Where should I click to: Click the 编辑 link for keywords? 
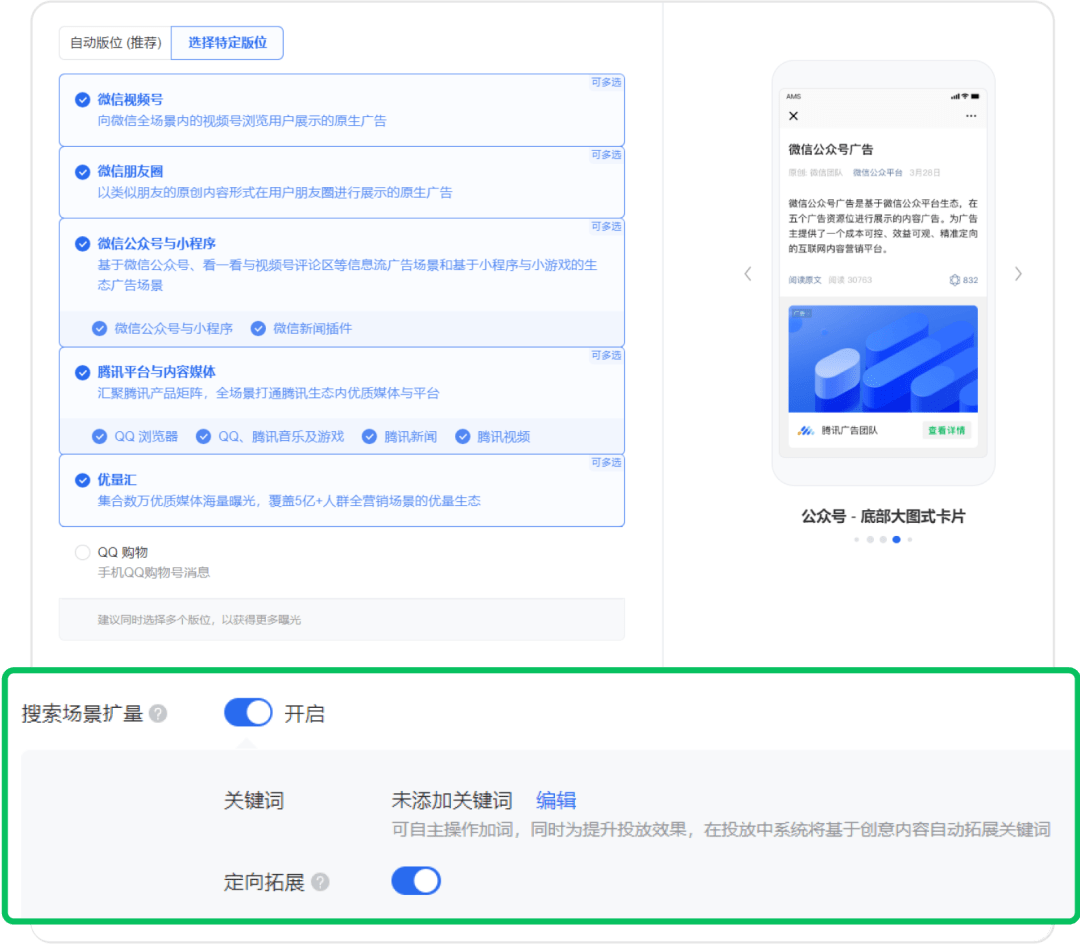coord(556,800)
